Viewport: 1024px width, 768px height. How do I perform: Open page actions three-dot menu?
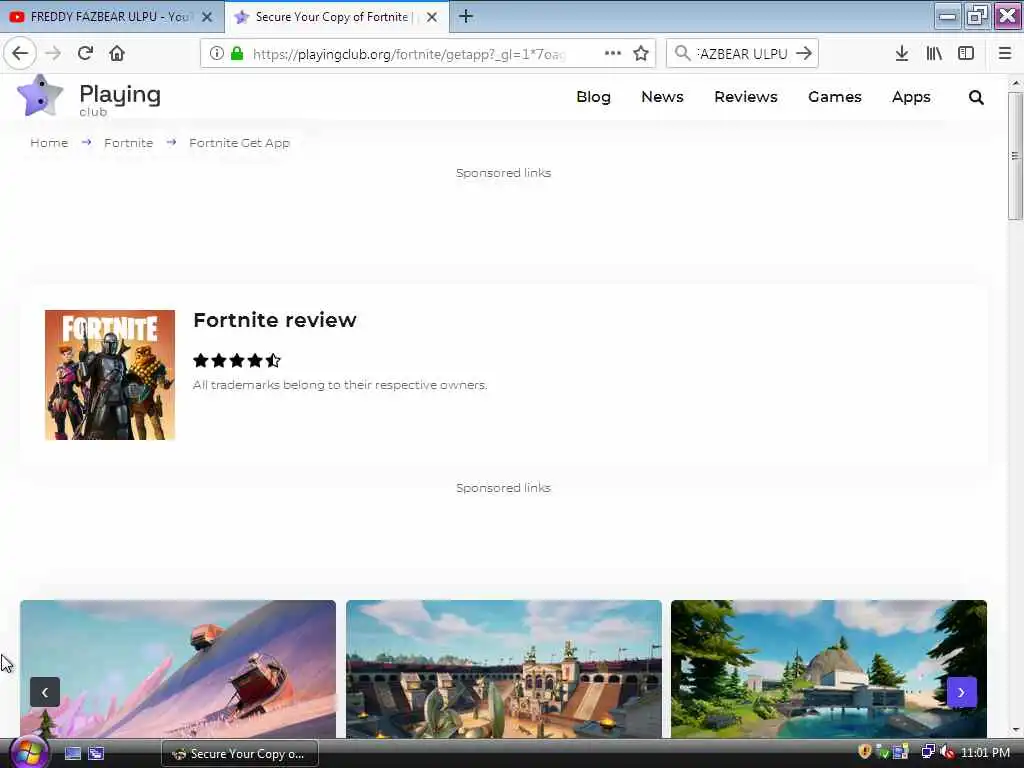(x=613, y=54)
